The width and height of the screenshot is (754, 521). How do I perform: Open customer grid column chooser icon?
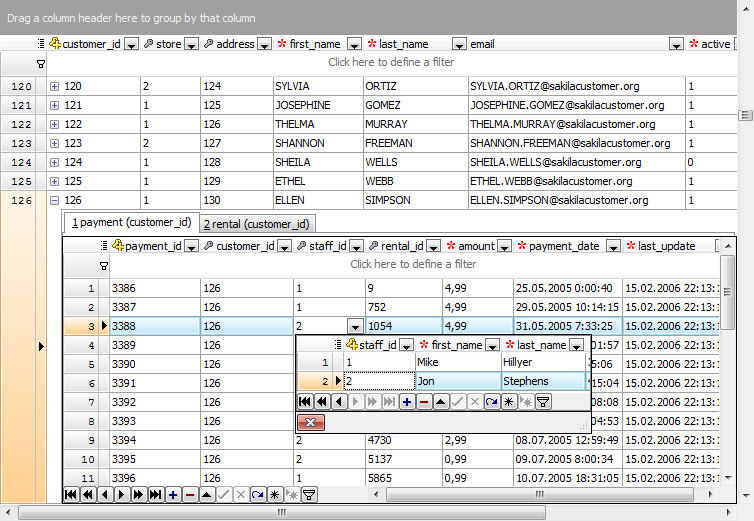click(x=41, y=44)
